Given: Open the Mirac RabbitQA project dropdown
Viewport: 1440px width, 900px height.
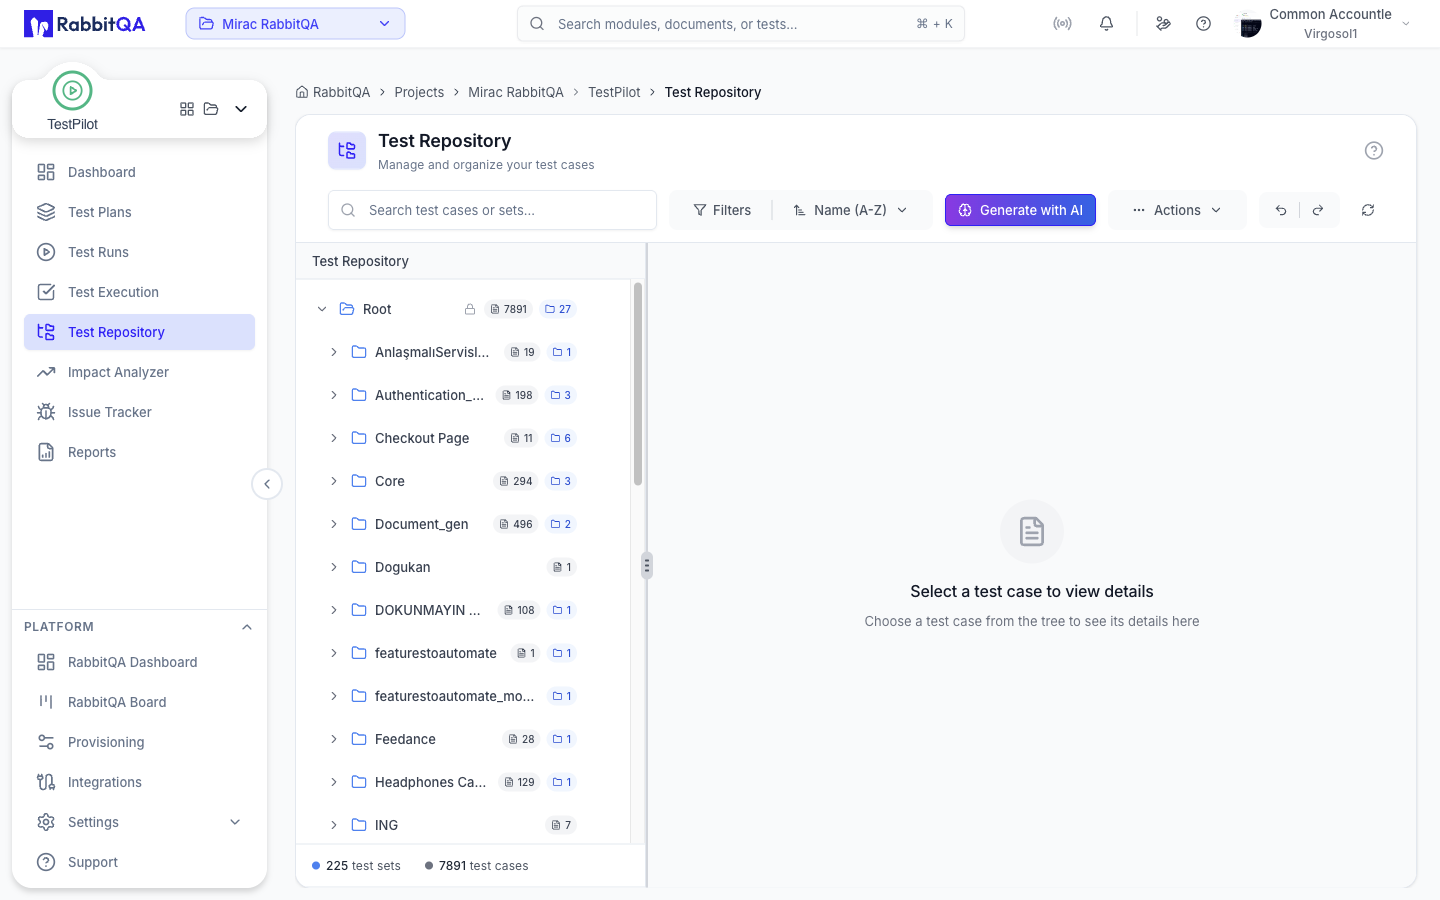Looking at the screenshot, I should (295, 24).
